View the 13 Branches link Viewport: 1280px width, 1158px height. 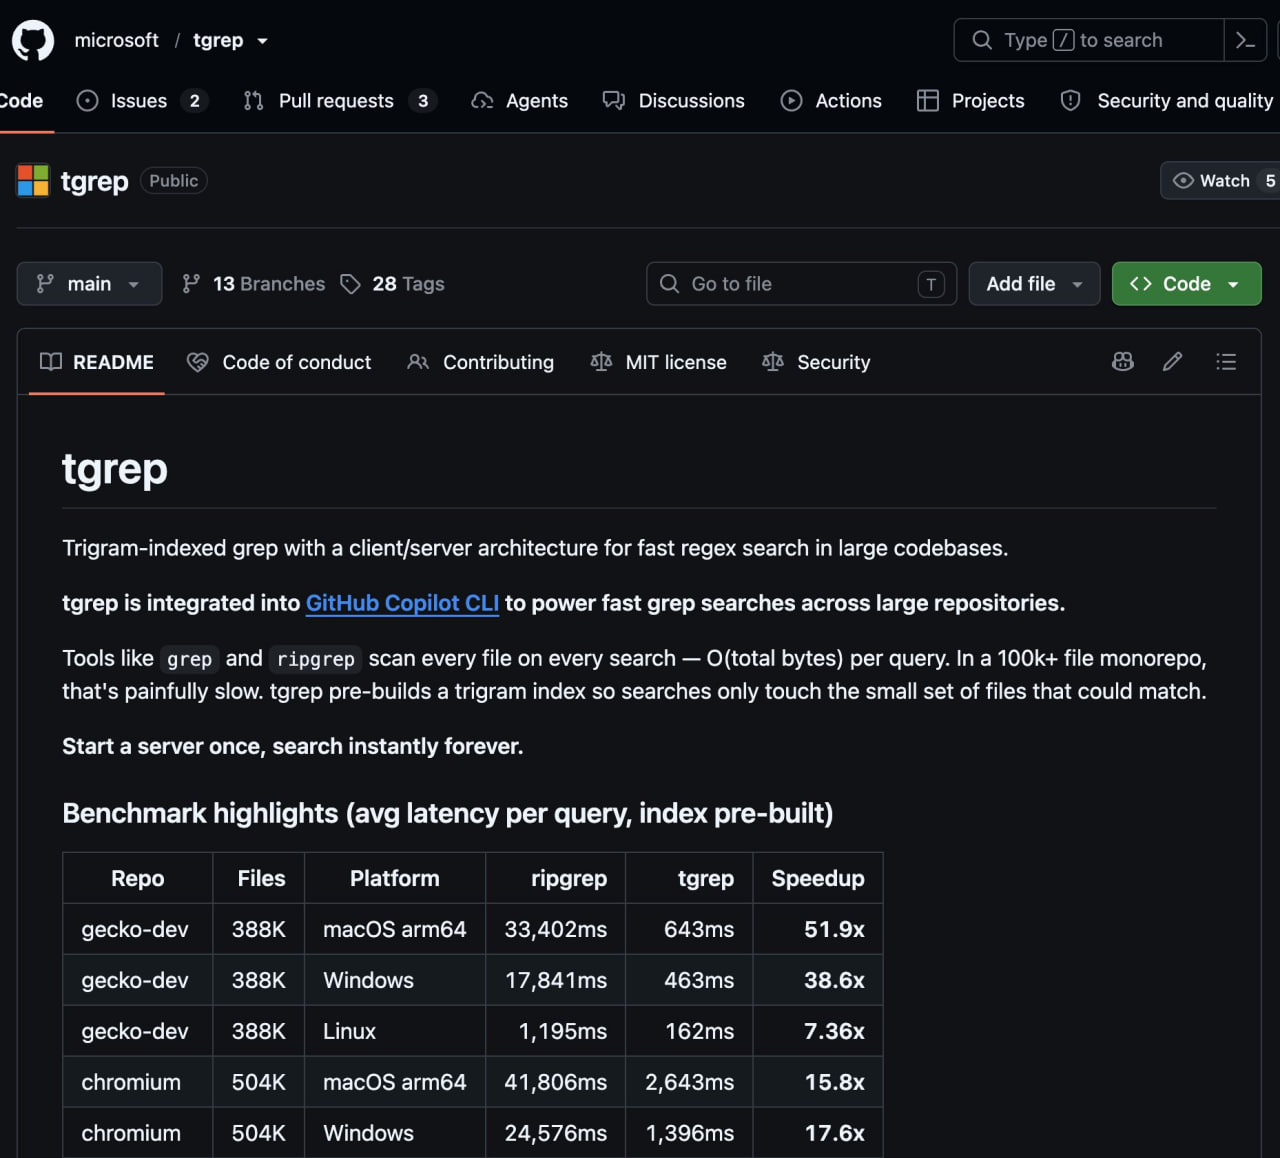tap(254, 284)
